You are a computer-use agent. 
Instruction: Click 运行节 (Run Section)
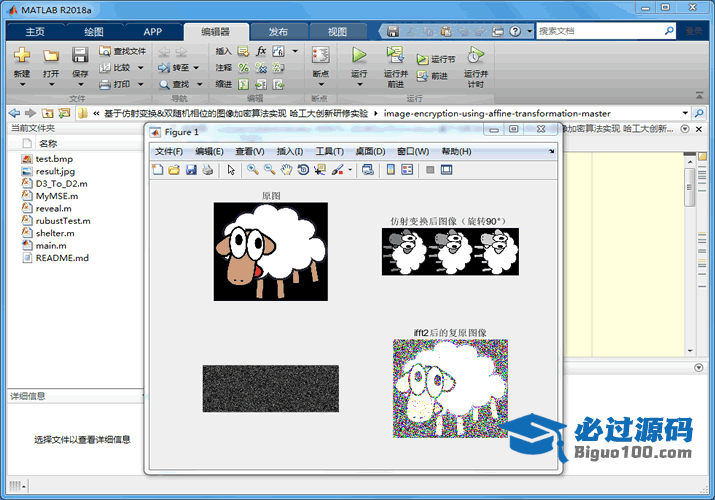pos(436,59)
